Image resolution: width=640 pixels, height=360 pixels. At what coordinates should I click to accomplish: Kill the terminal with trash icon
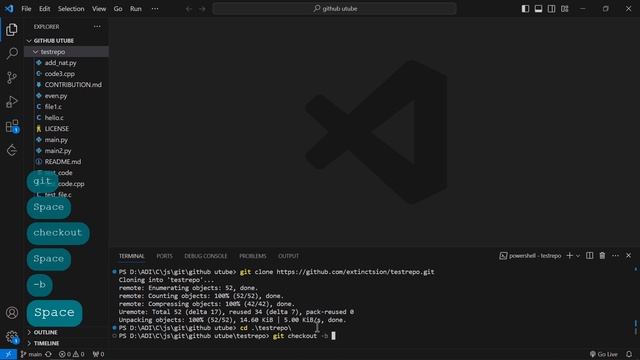602,256
